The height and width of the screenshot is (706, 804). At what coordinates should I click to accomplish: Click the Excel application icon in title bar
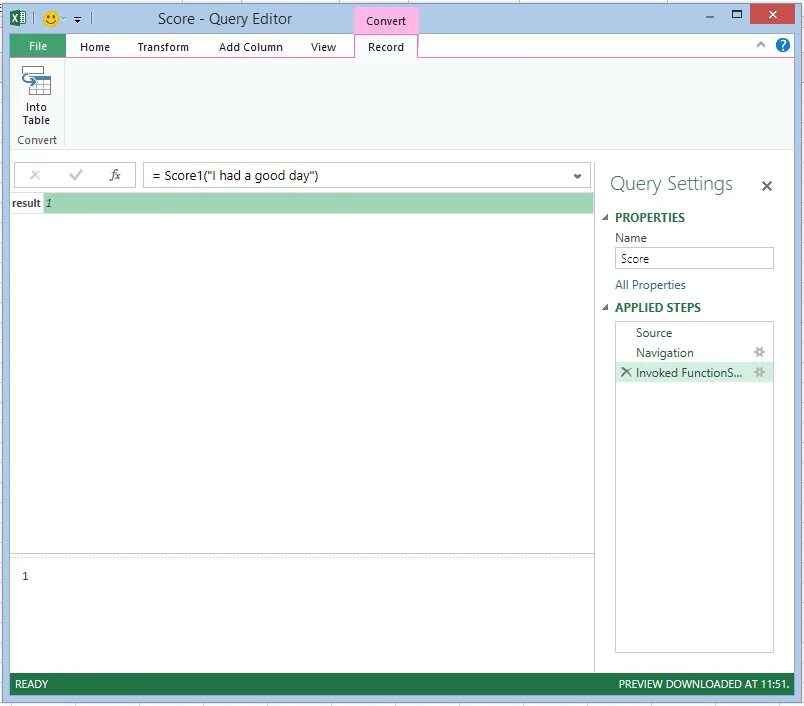(x=18, y=19)
